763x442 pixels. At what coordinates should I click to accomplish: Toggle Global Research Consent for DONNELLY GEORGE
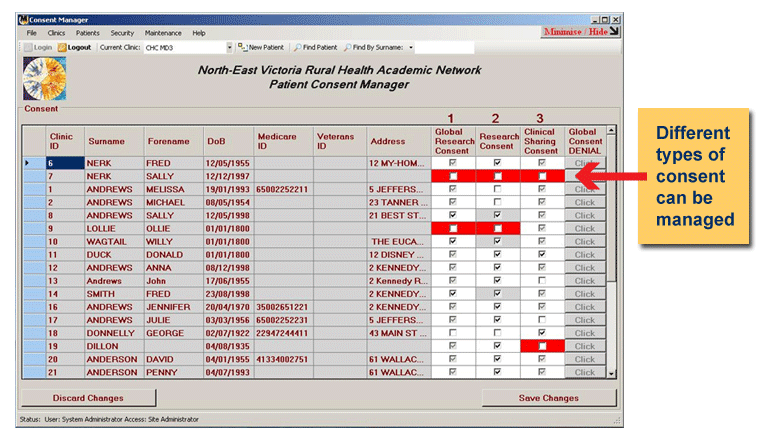pyautogui.click(x=453, y=333)
